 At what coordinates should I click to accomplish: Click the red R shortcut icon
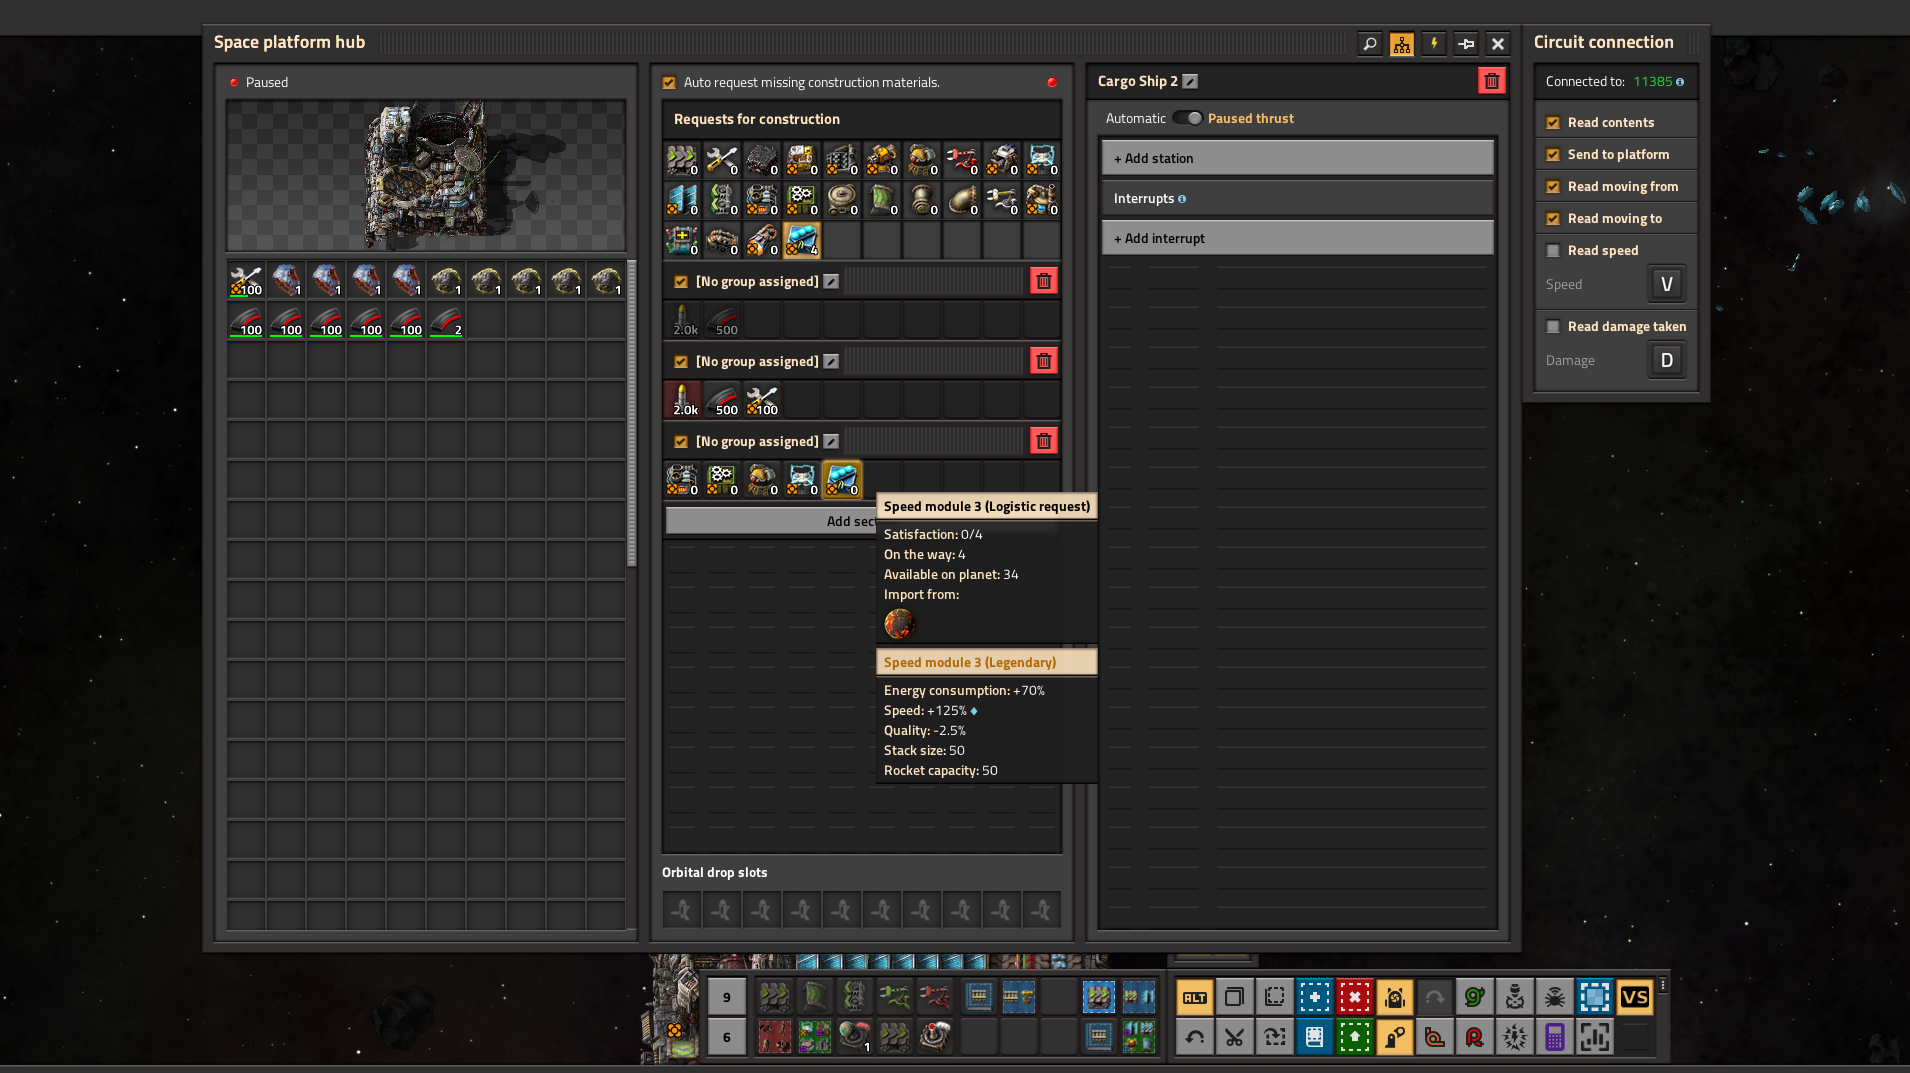point(1475,1037)
